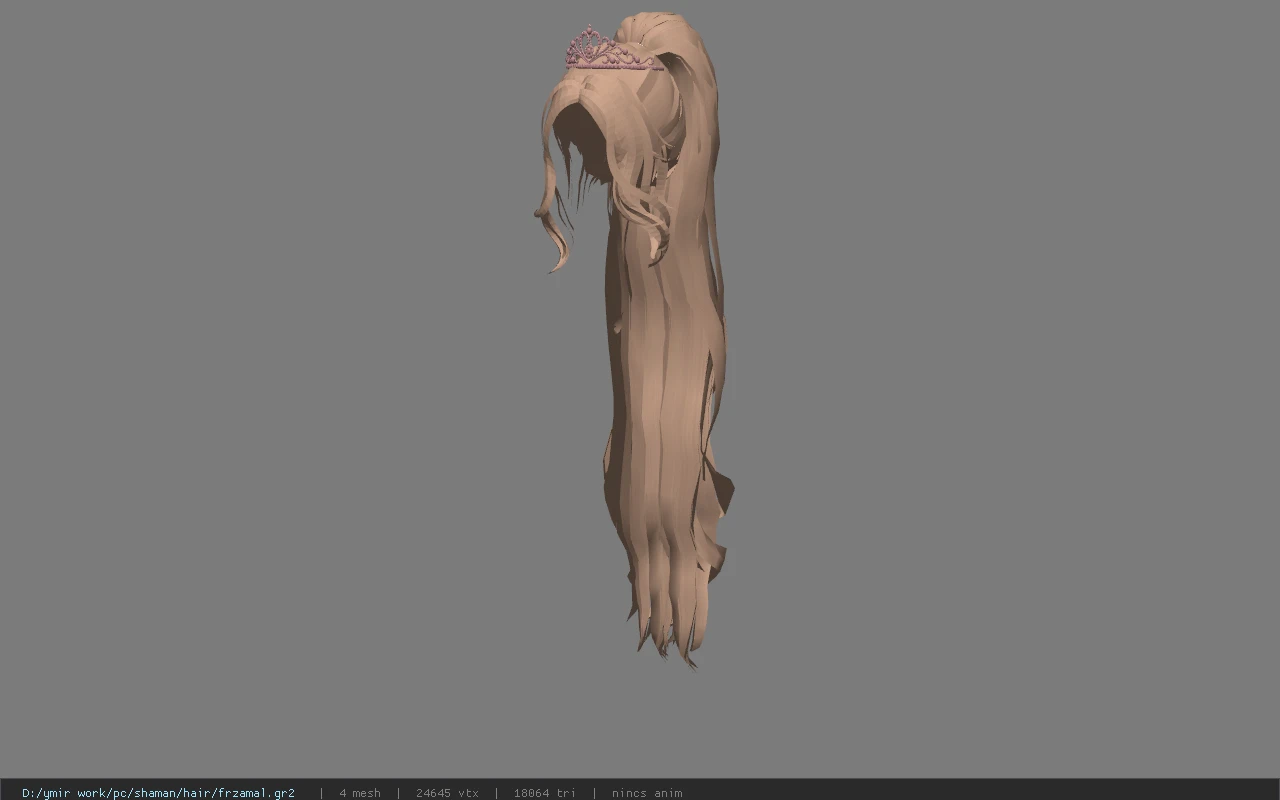The image size is (1280, 800).
Task: Click the first separator bar after the file path
Action: pyautogui.click(x=321, y=793)
